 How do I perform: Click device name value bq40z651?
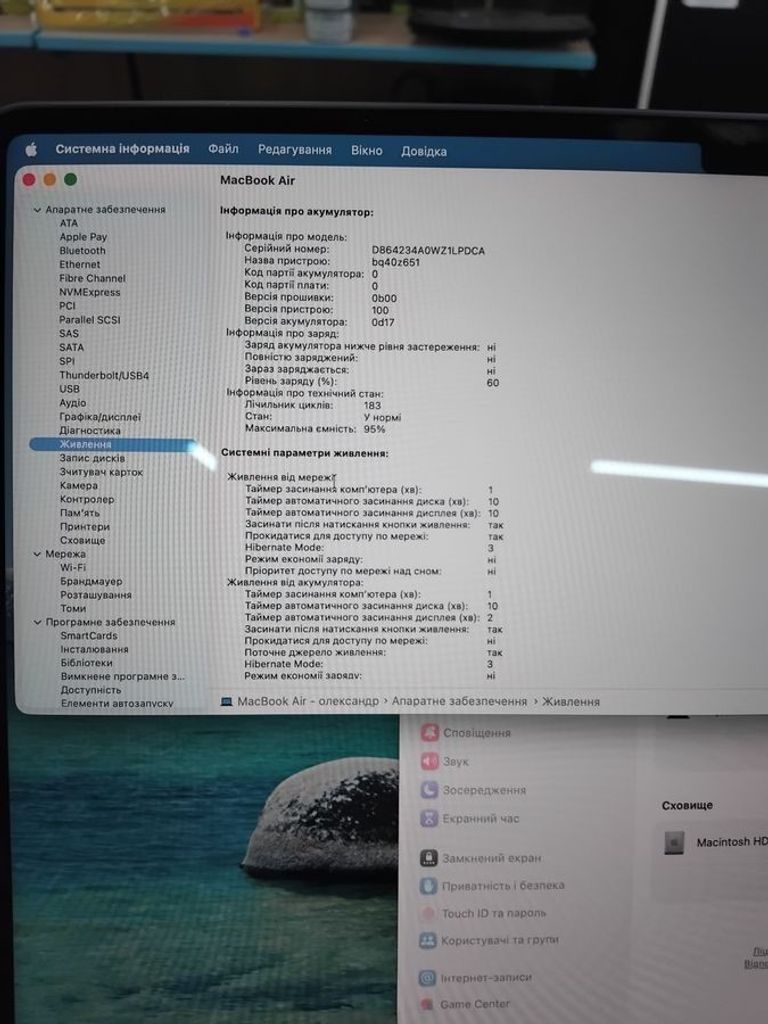396,263
